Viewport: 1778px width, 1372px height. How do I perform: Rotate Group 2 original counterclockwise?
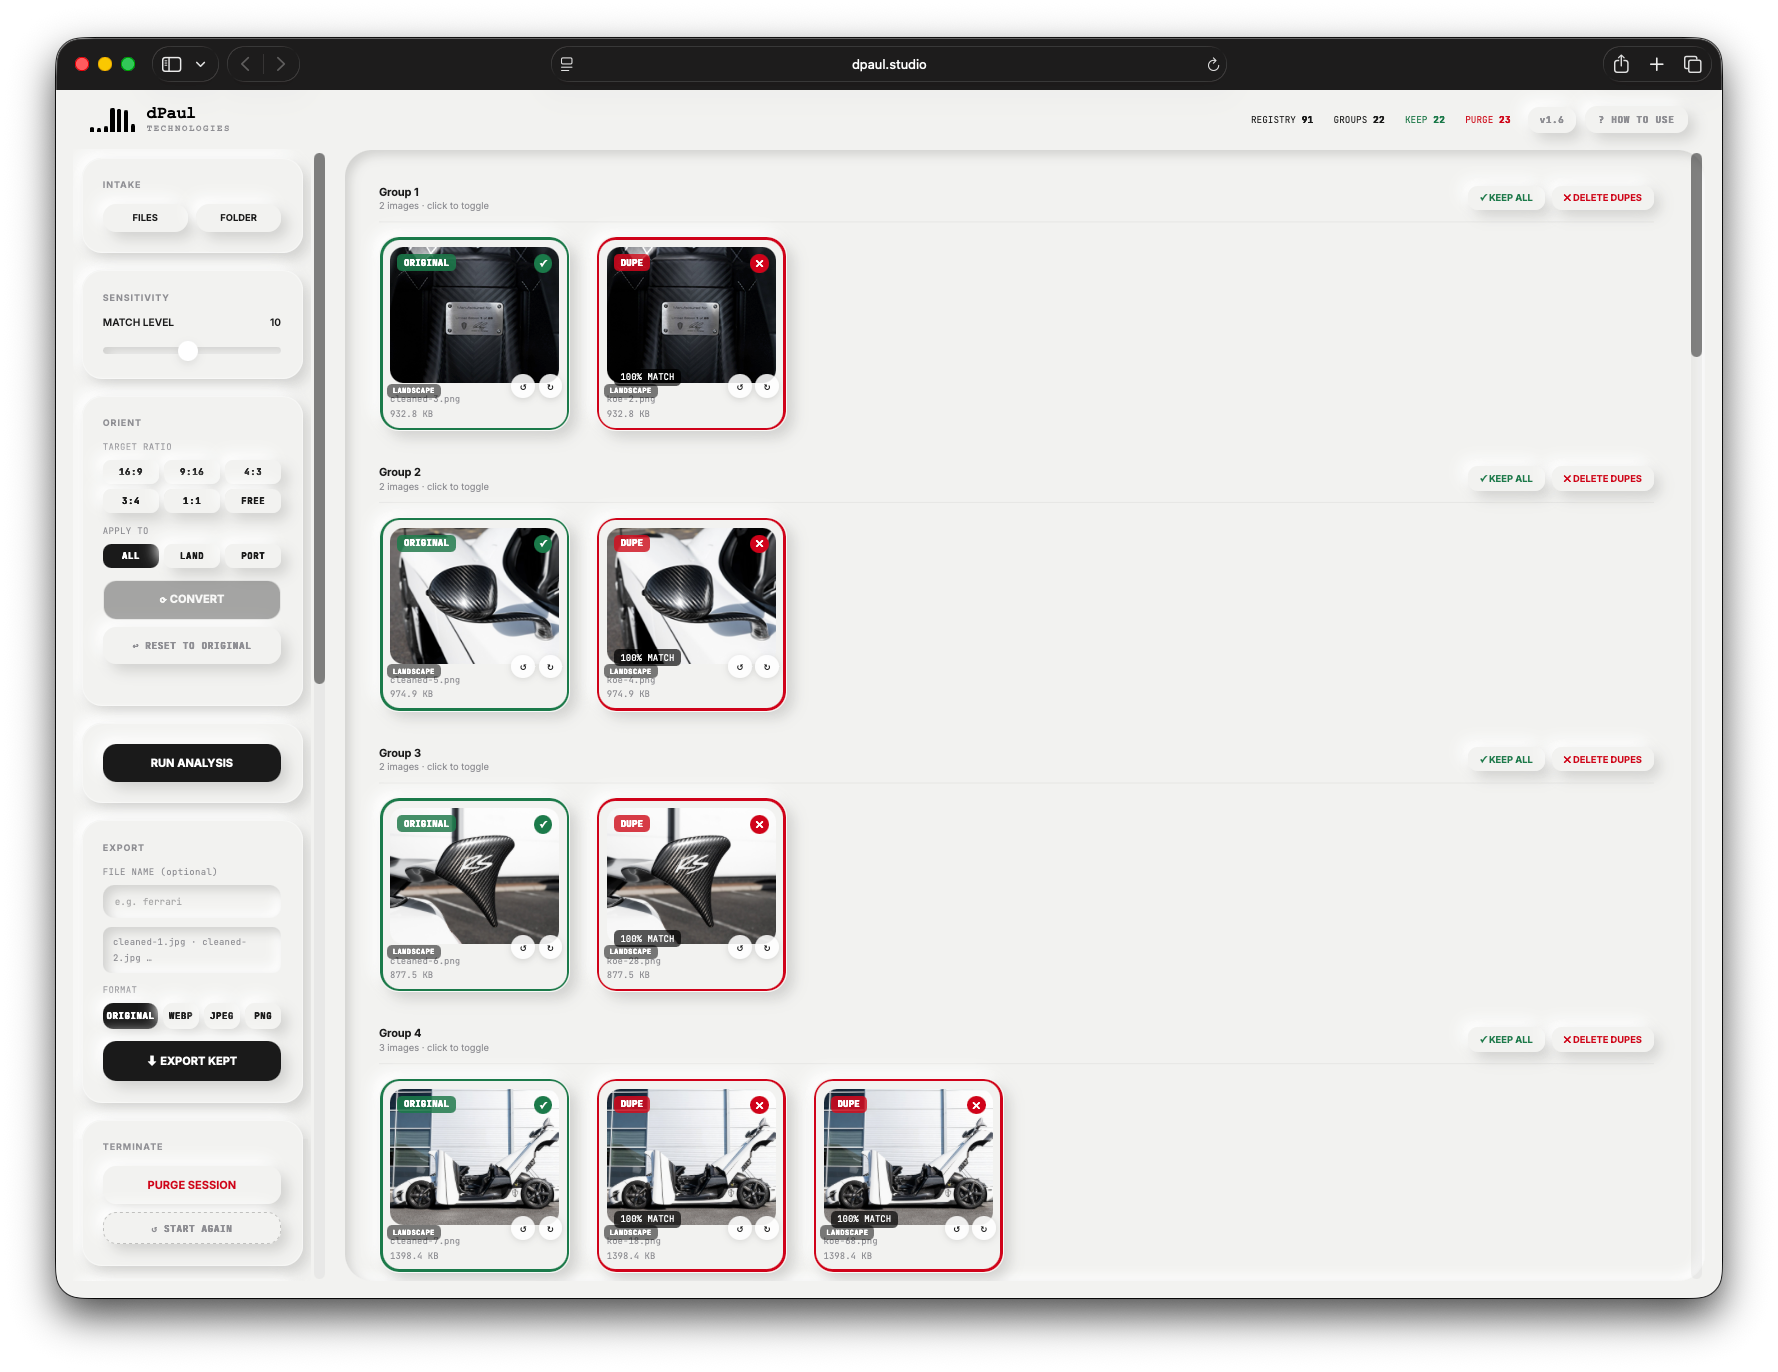coord(523,667)
